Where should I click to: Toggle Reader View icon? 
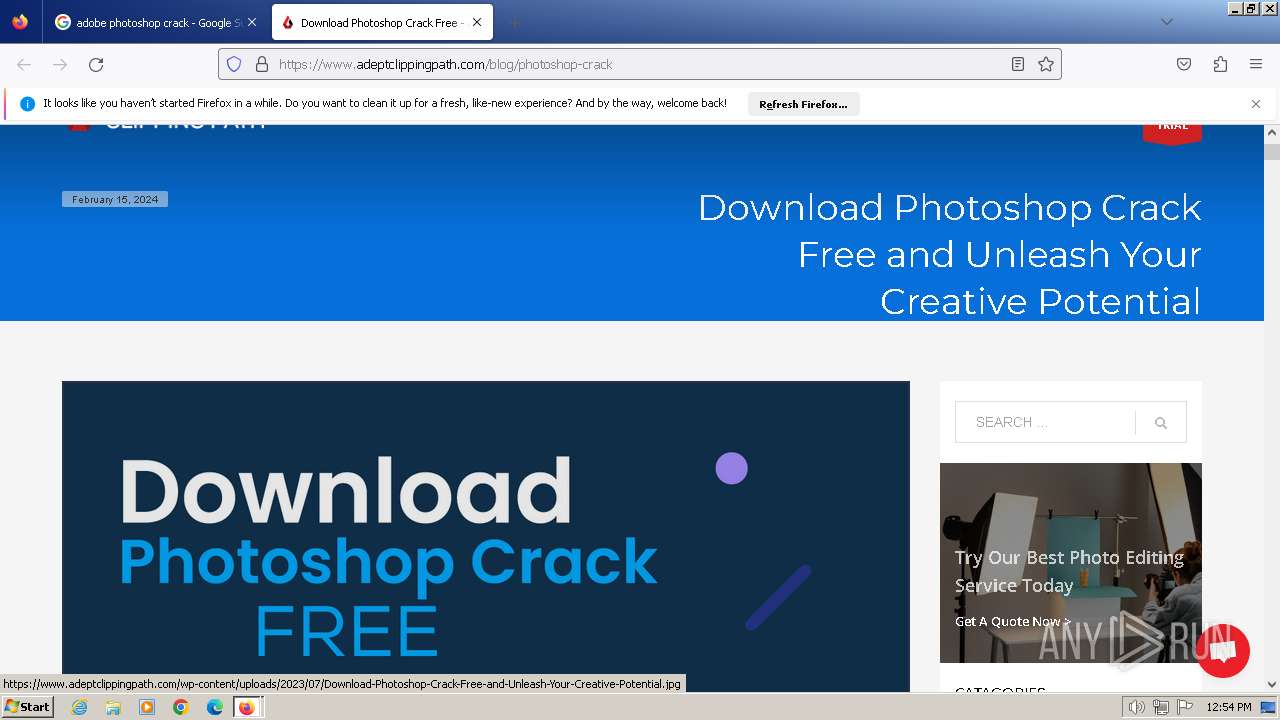1018,64
